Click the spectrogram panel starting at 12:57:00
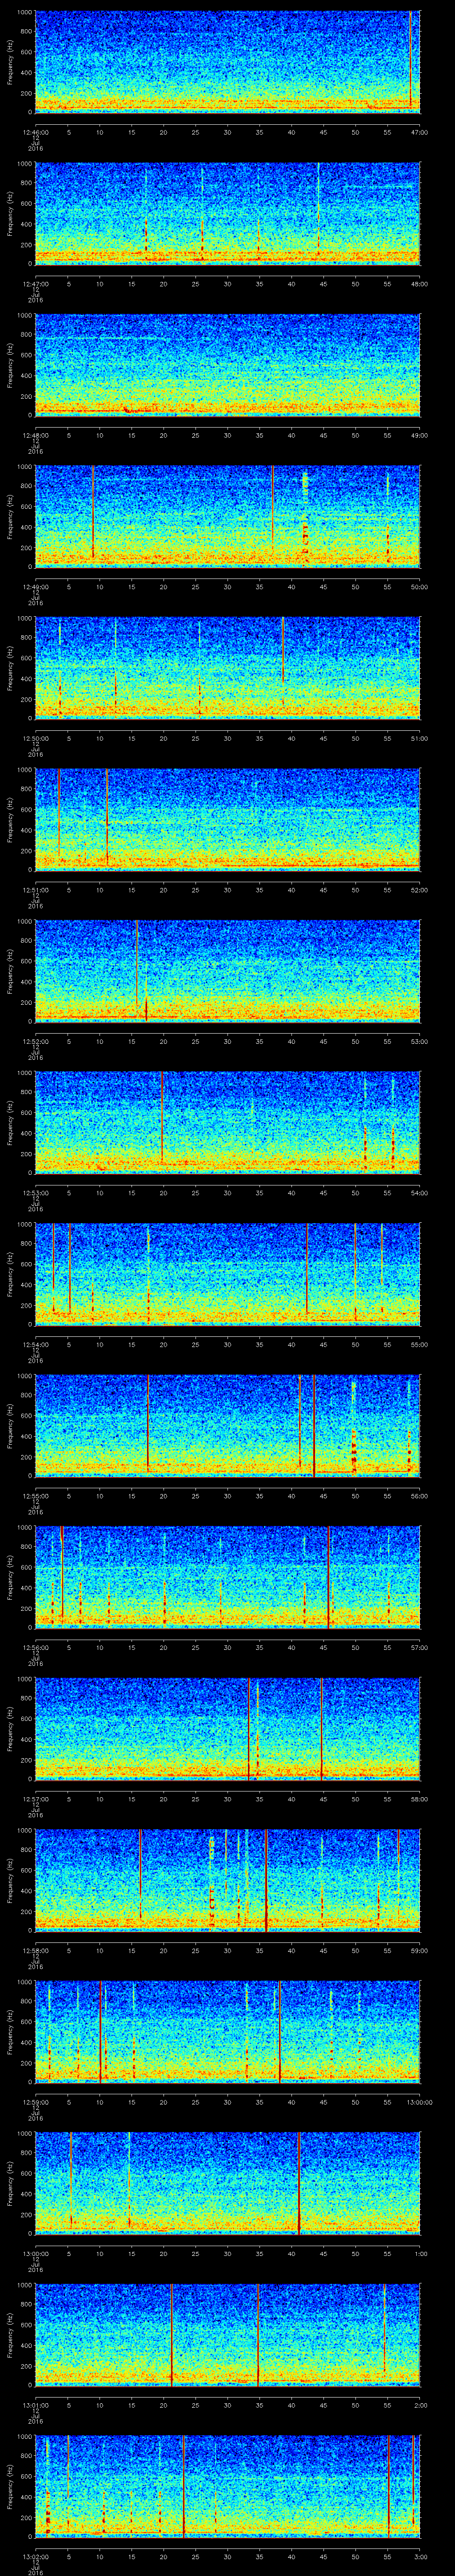Screen dimensions: 455x2576 pyautogui.click(x=227, y=1728)
